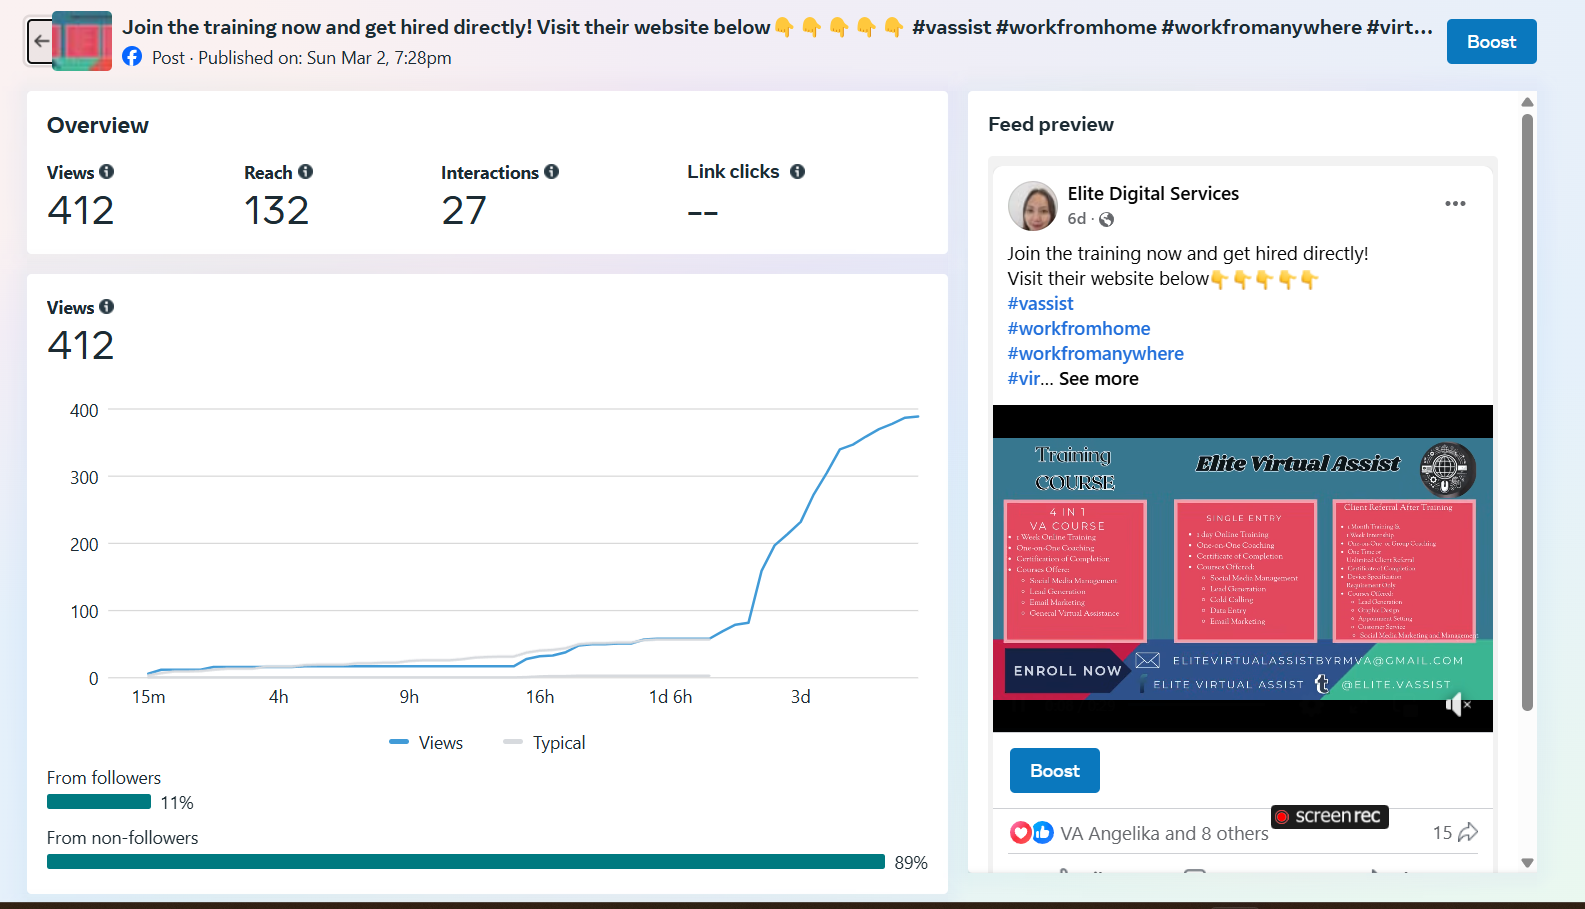Click the 3d label on the chart axis
The height and width of the screenshot is (909, 1585).
click(x=801, y=697)
